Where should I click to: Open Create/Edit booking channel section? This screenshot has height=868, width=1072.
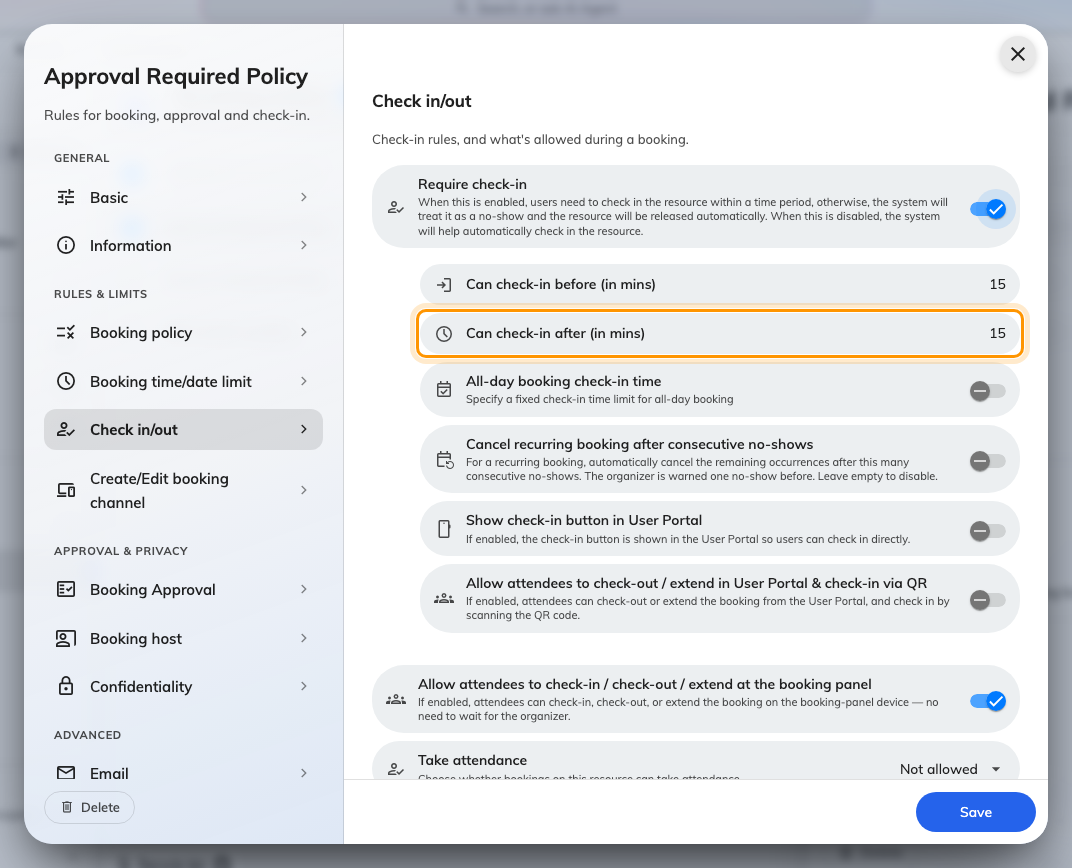[183, 490]
